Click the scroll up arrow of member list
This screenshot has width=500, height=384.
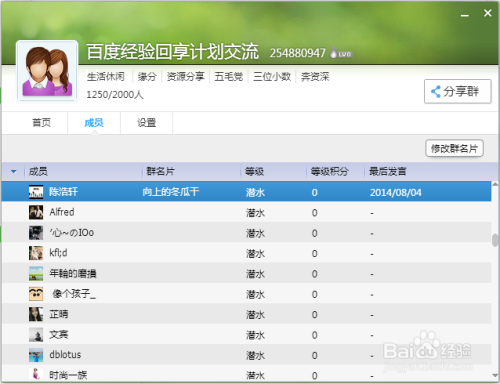(495, 184)
